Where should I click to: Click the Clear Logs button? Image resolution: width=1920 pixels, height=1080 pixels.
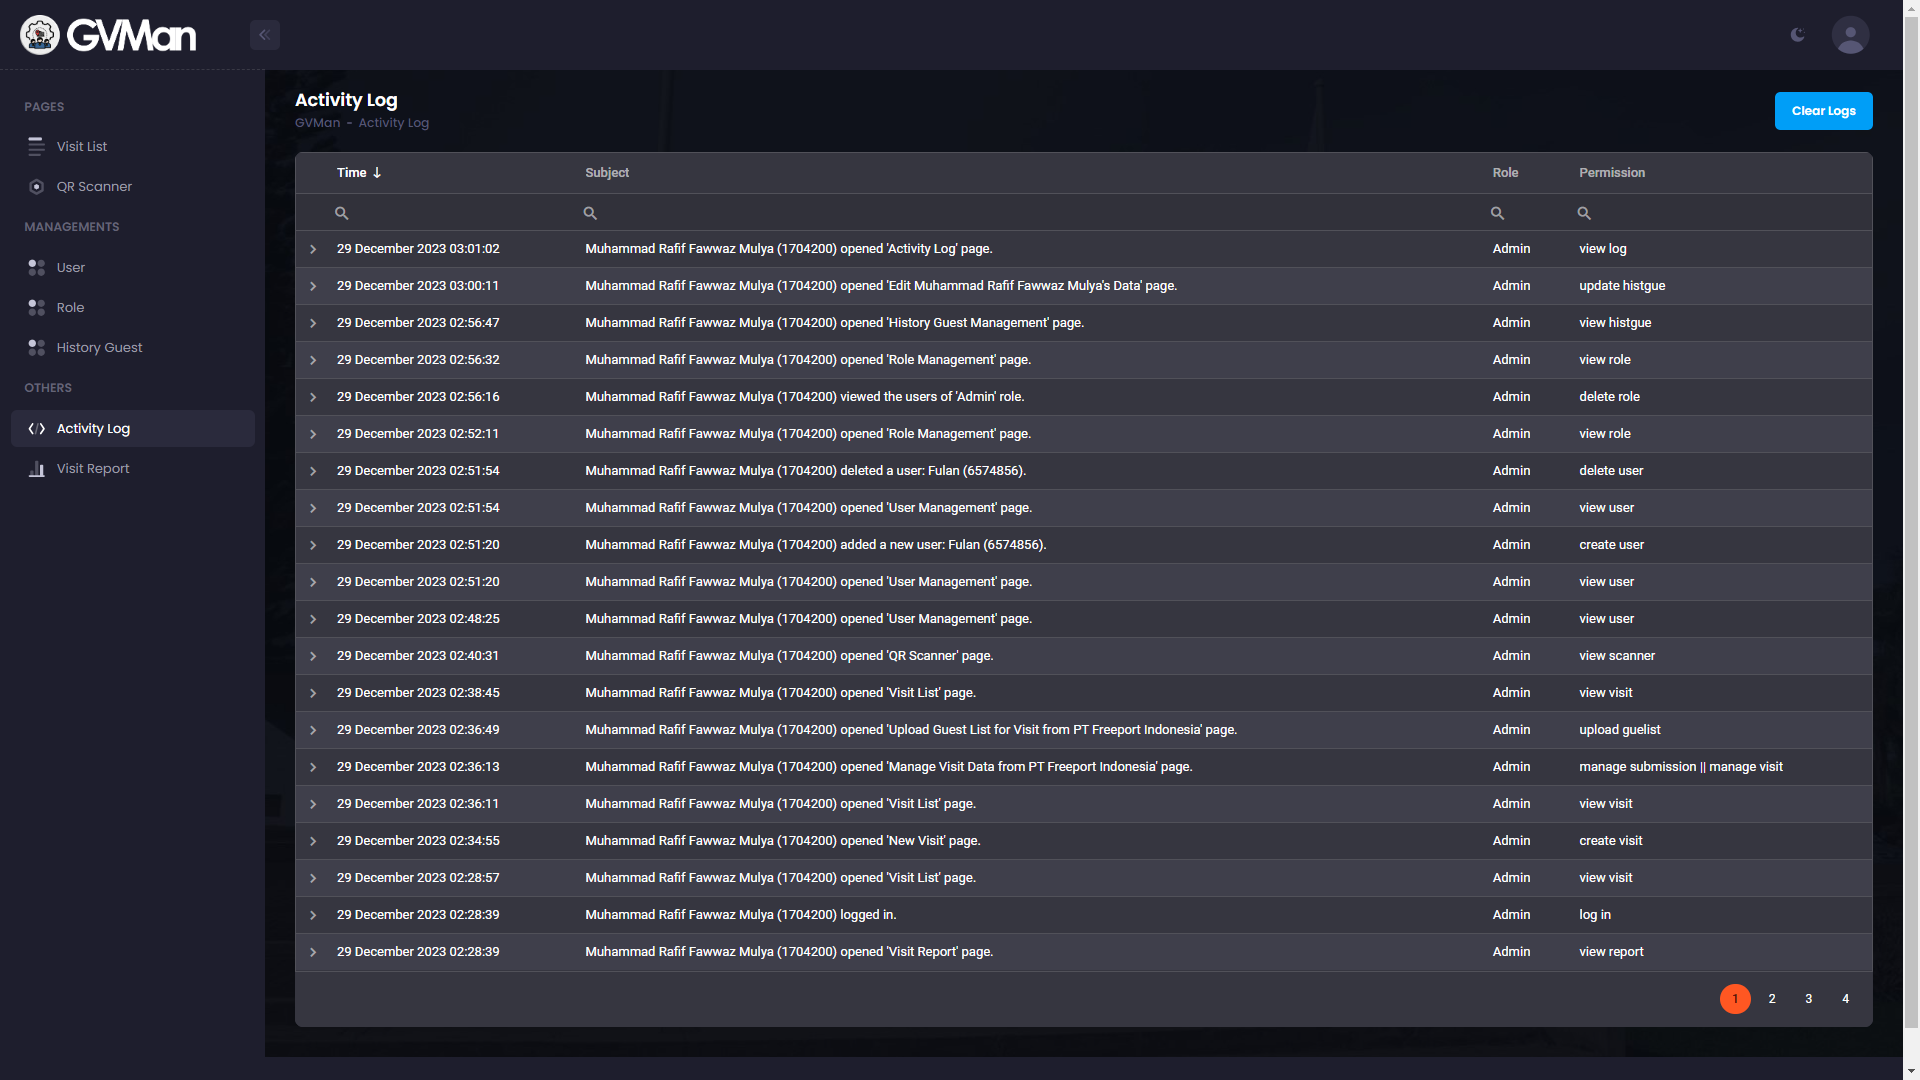click(1823, 111)
